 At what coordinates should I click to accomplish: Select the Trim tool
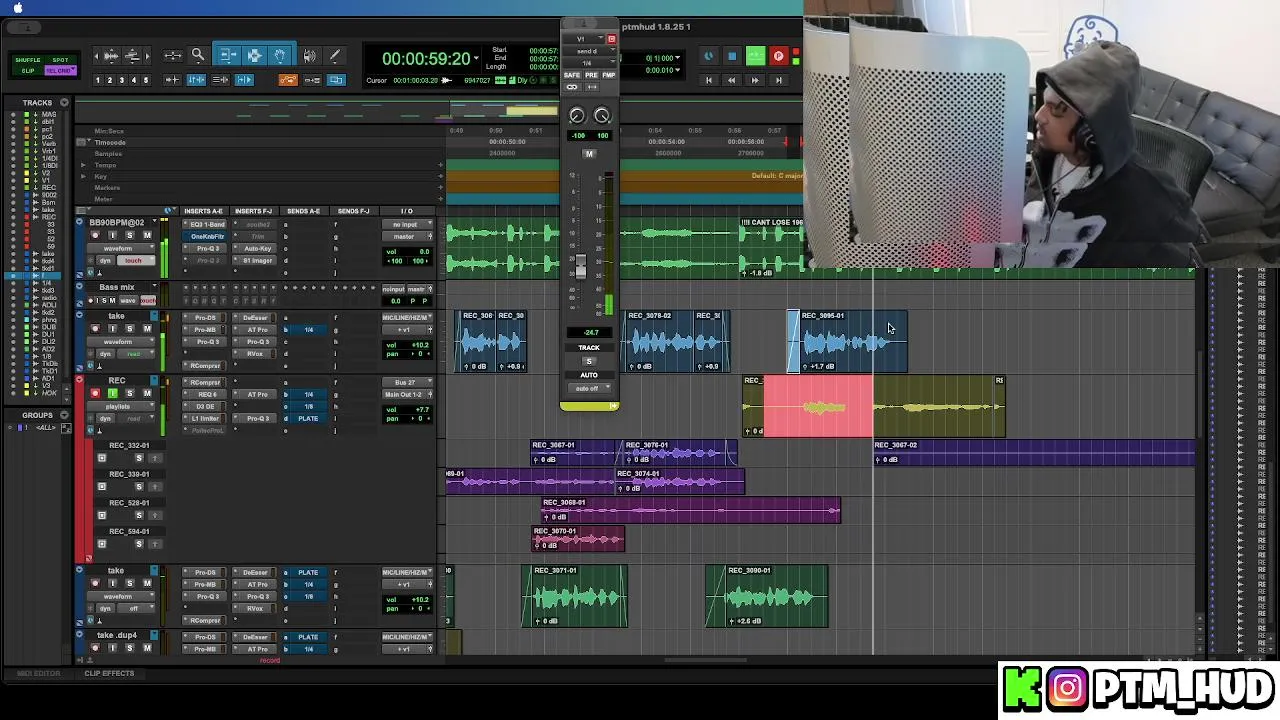pos(228,56)
